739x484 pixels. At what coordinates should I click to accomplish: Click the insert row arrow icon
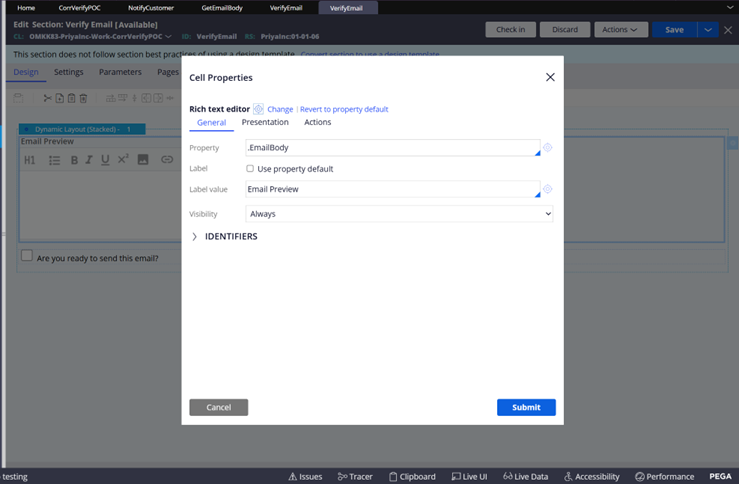click(110, 98)
